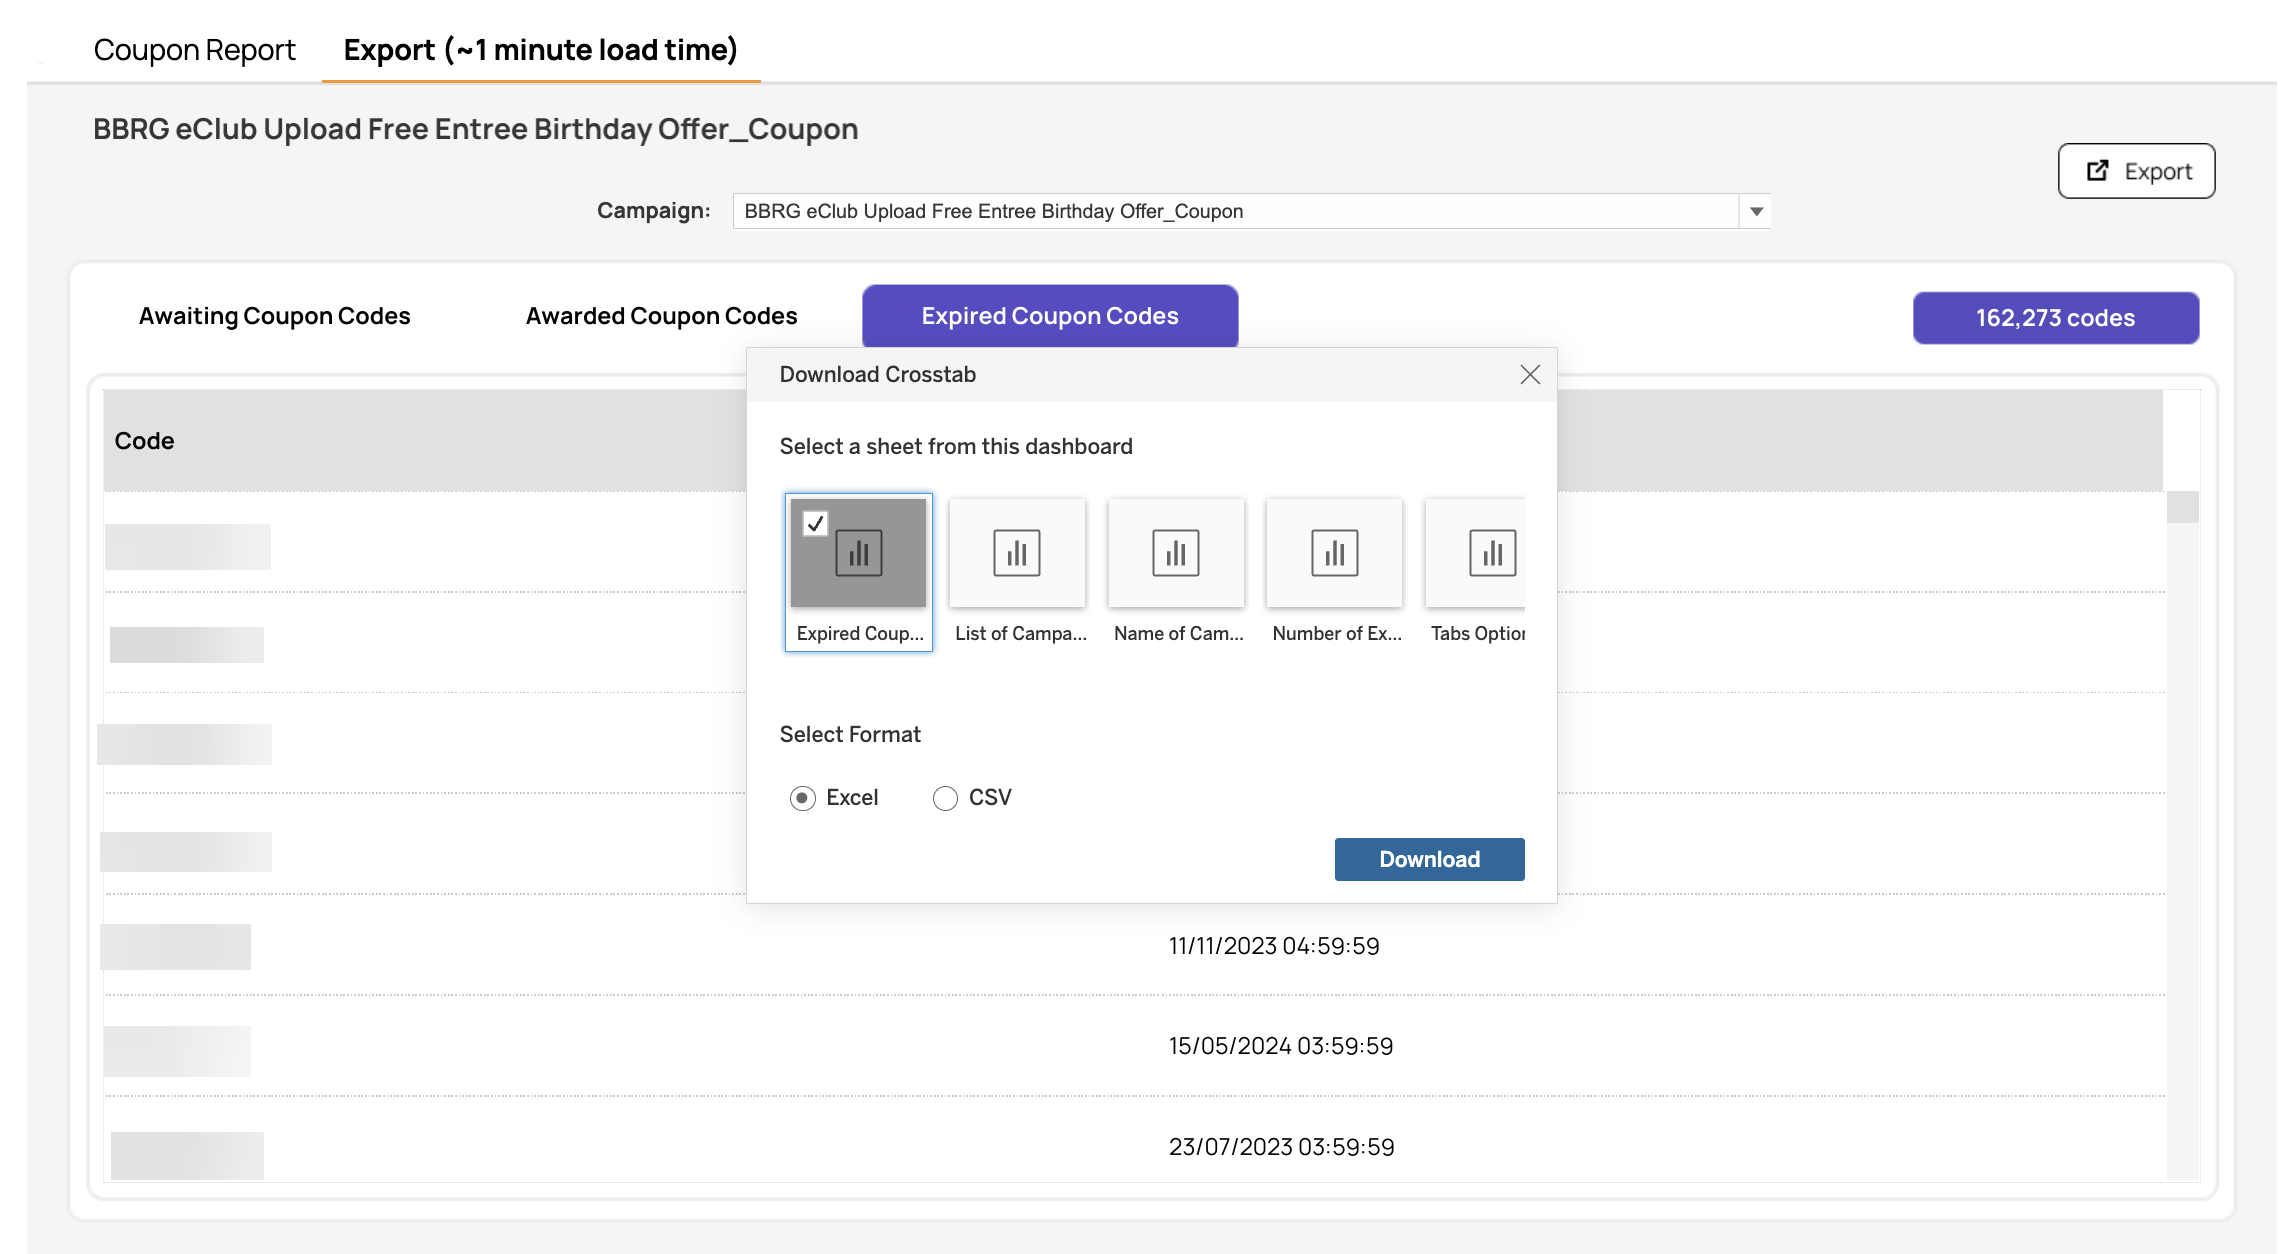Choose the CSV format radio button
The image size is (2282, 1254).
click(945, 798)
